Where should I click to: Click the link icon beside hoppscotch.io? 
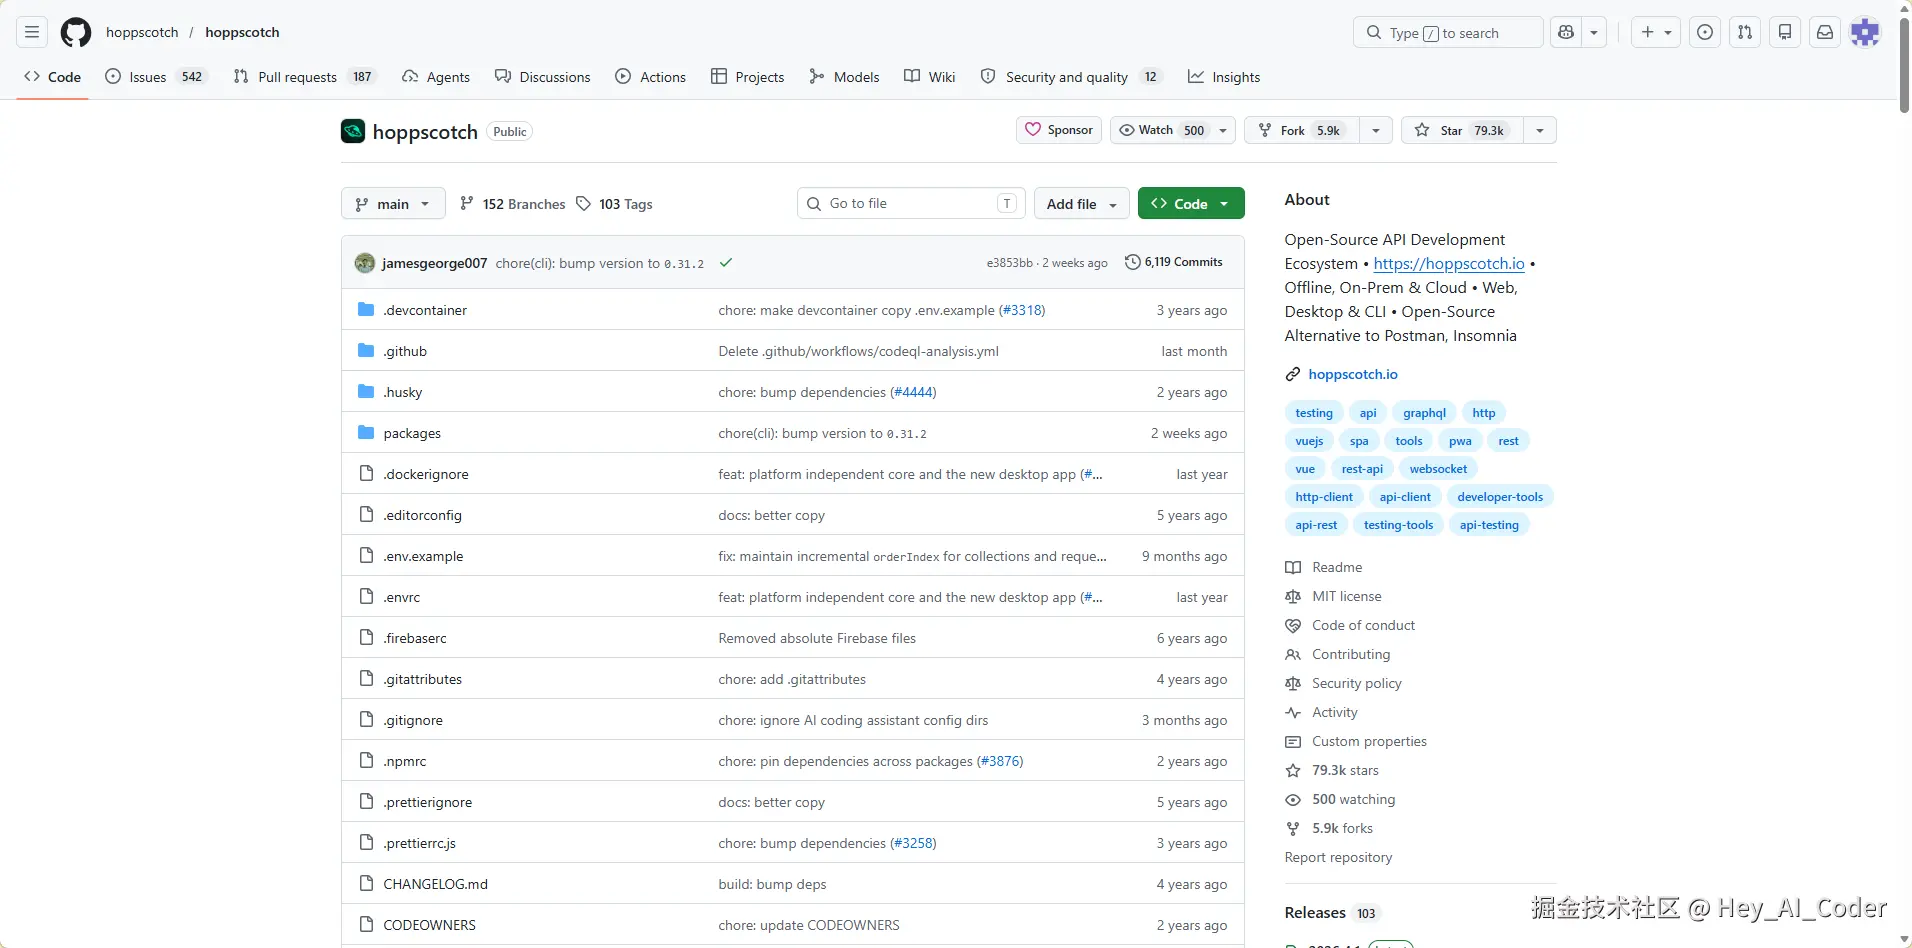click(x=1293, y=374)
